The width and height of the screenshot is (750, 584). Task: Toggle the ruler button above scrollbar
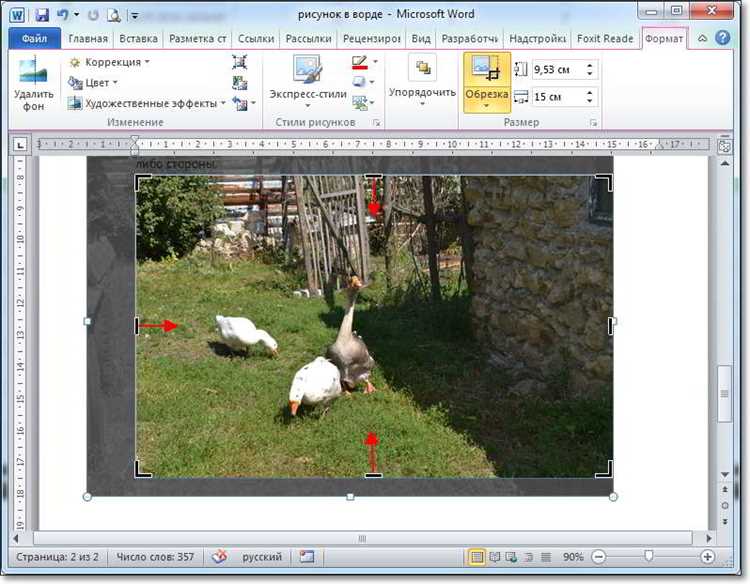pyautogui.click(x=725, y=147)
